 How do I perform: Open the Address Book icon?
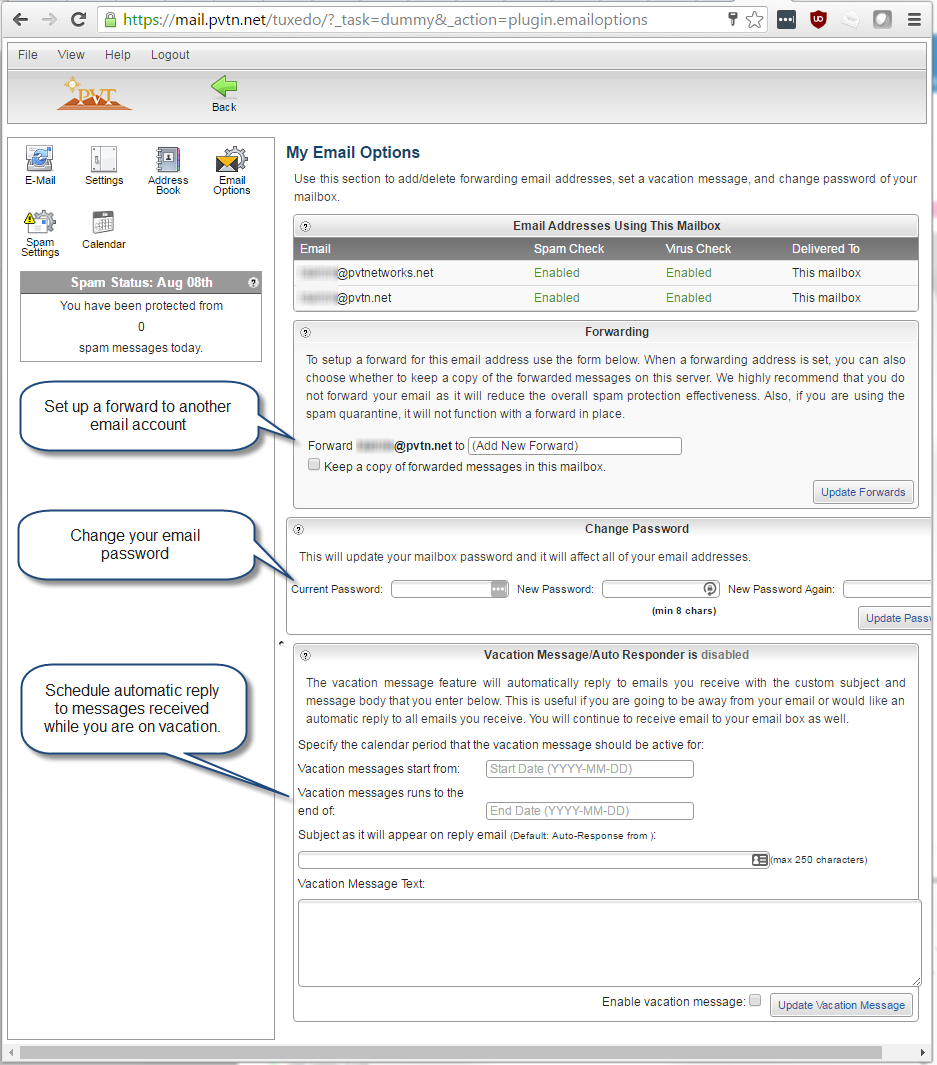click(168, 170)
